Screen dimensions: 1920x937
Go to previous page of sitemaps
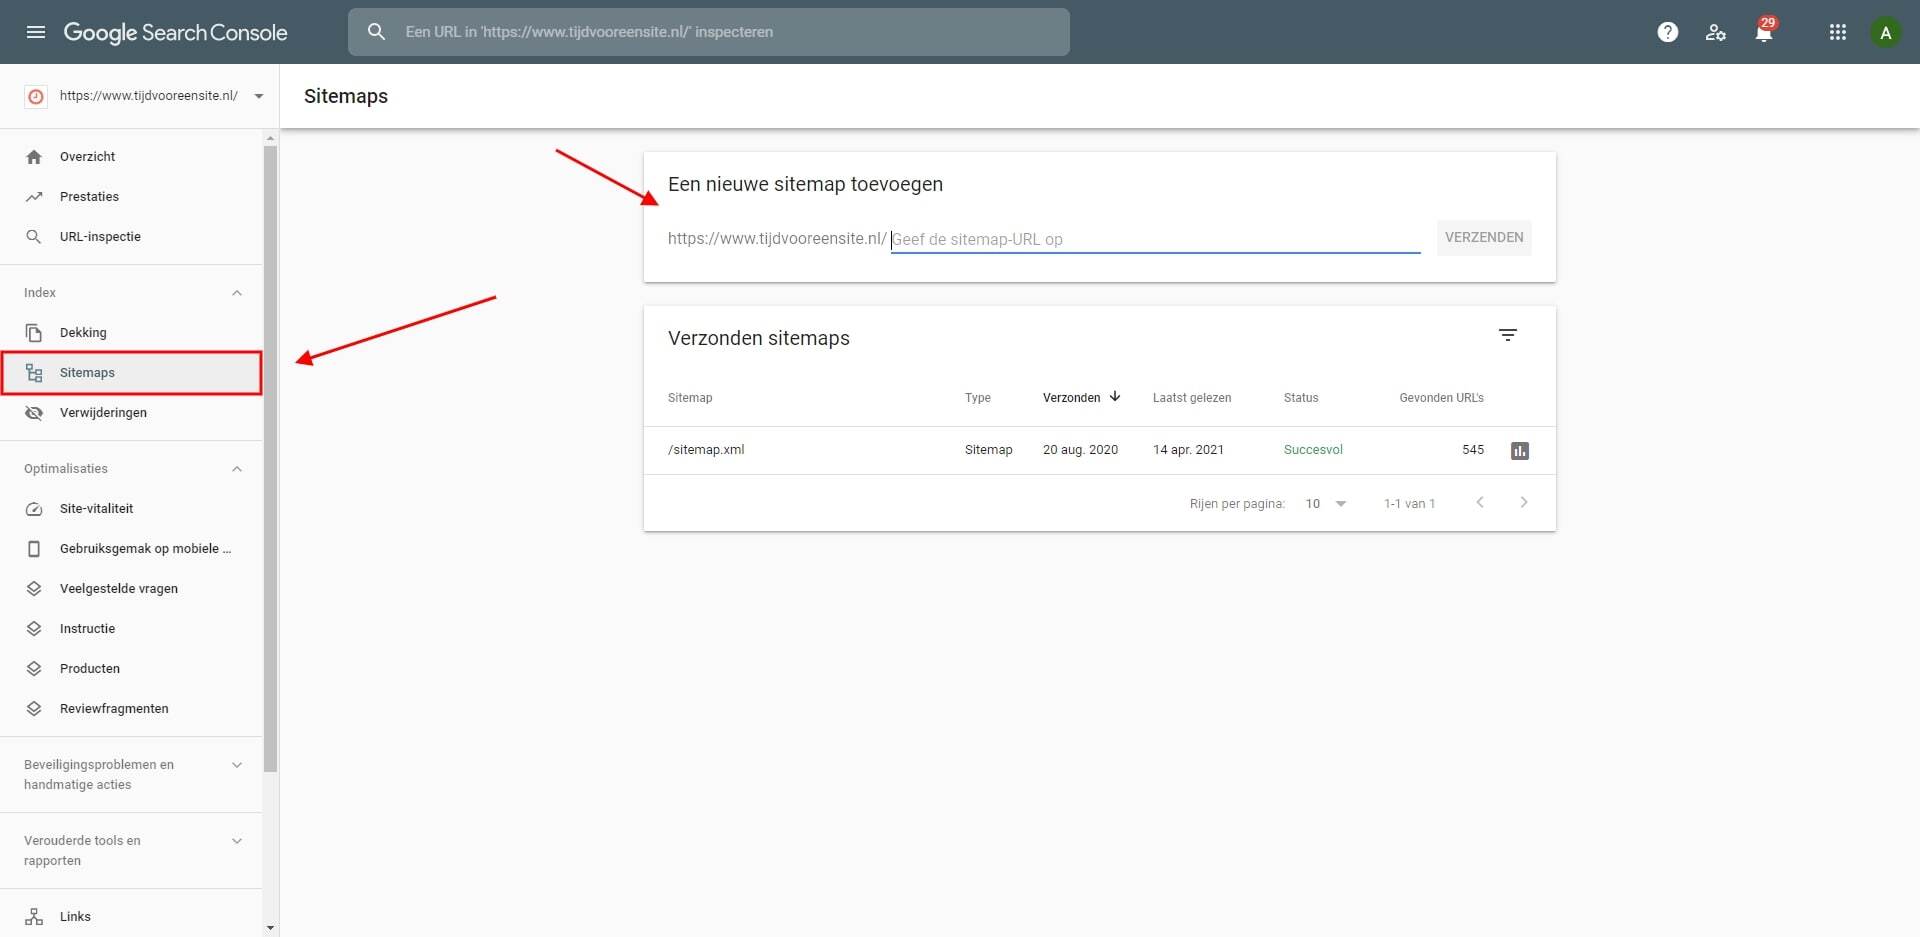coord(1480,502)
